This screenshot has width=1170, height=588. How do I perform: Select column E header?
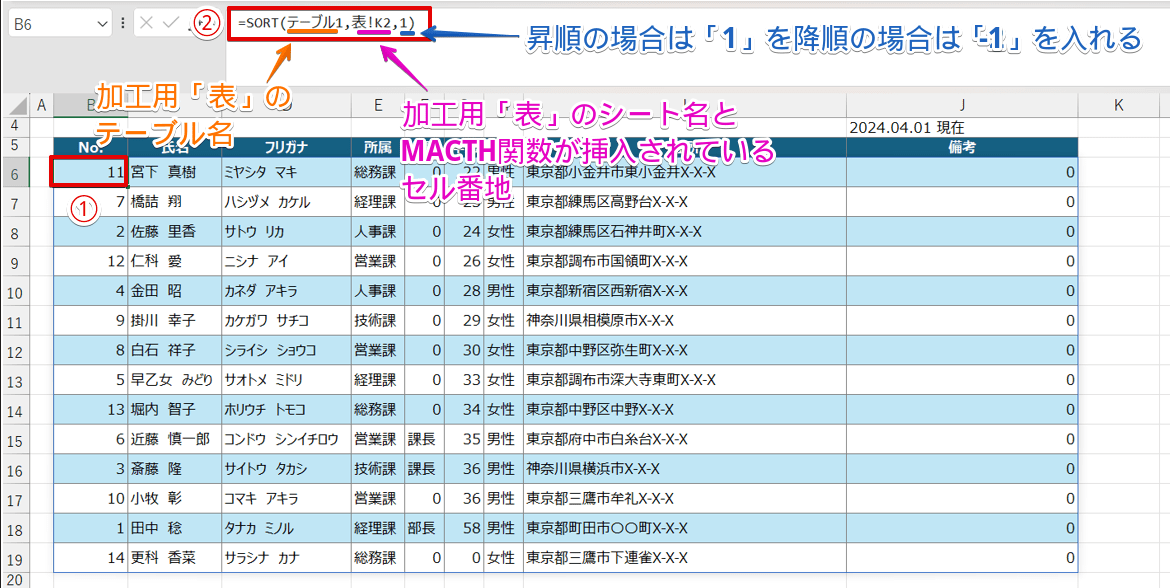[x=377, y=105]
